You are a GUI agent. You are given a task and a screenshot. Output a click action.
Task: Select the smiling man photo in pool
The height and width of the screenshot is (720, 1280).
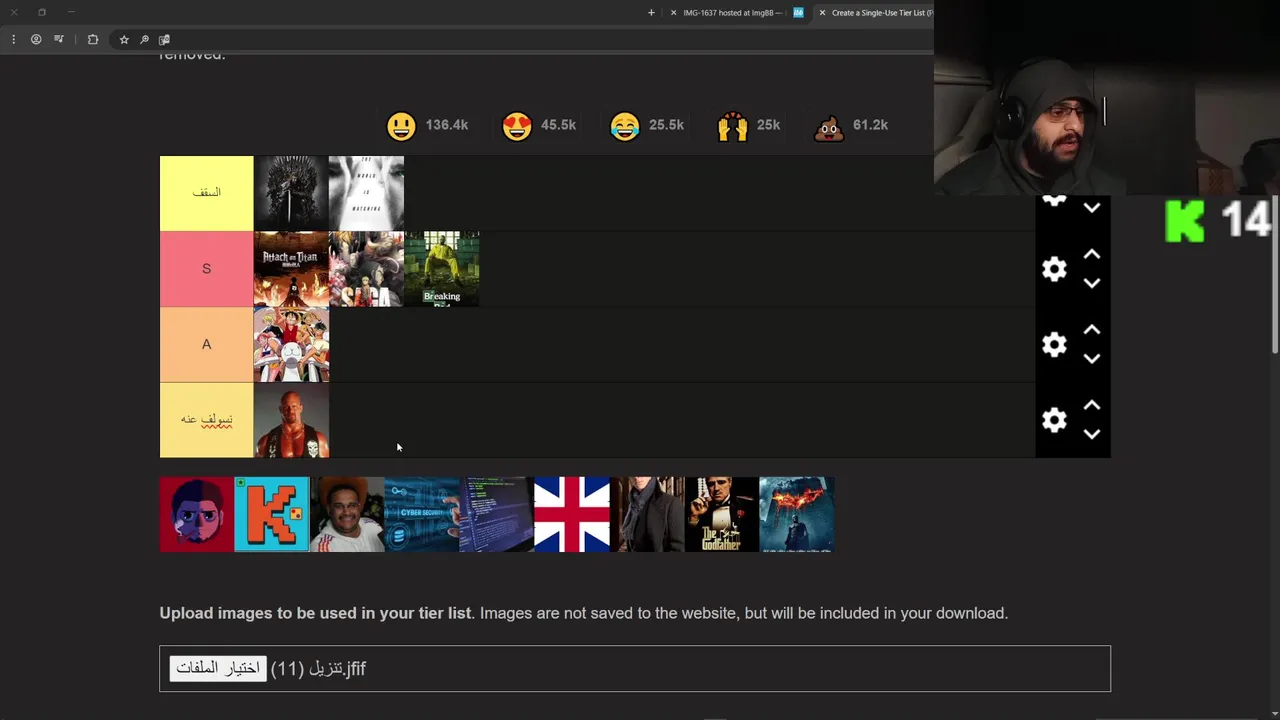coord(347,514)
